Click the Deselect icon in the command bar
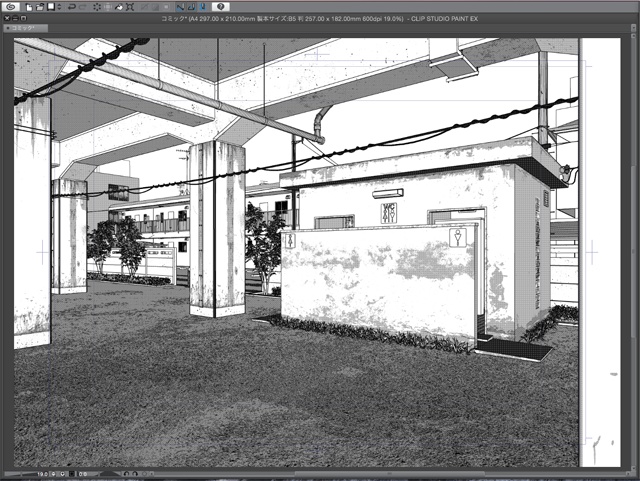Image resolution: width=640 pixels, height=481 pixels. 144,7
